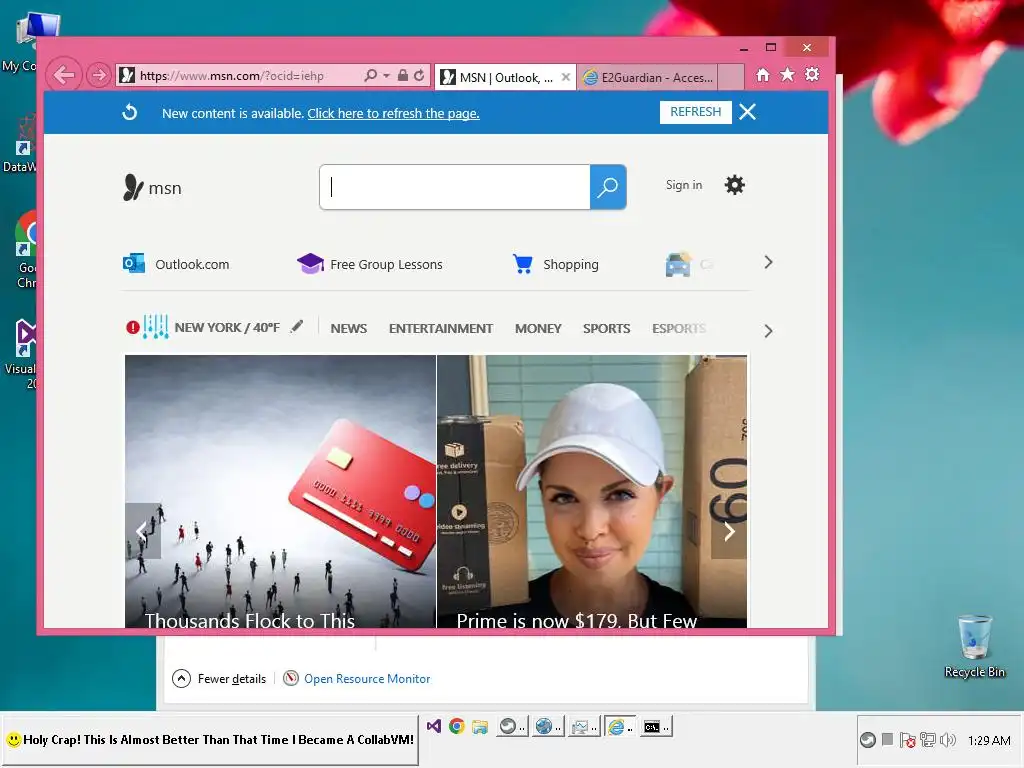Image resolution: width=1024 pixels, height=768 pixels.
Task: Click the blue search magnifier button
Action: pos(608,187)
